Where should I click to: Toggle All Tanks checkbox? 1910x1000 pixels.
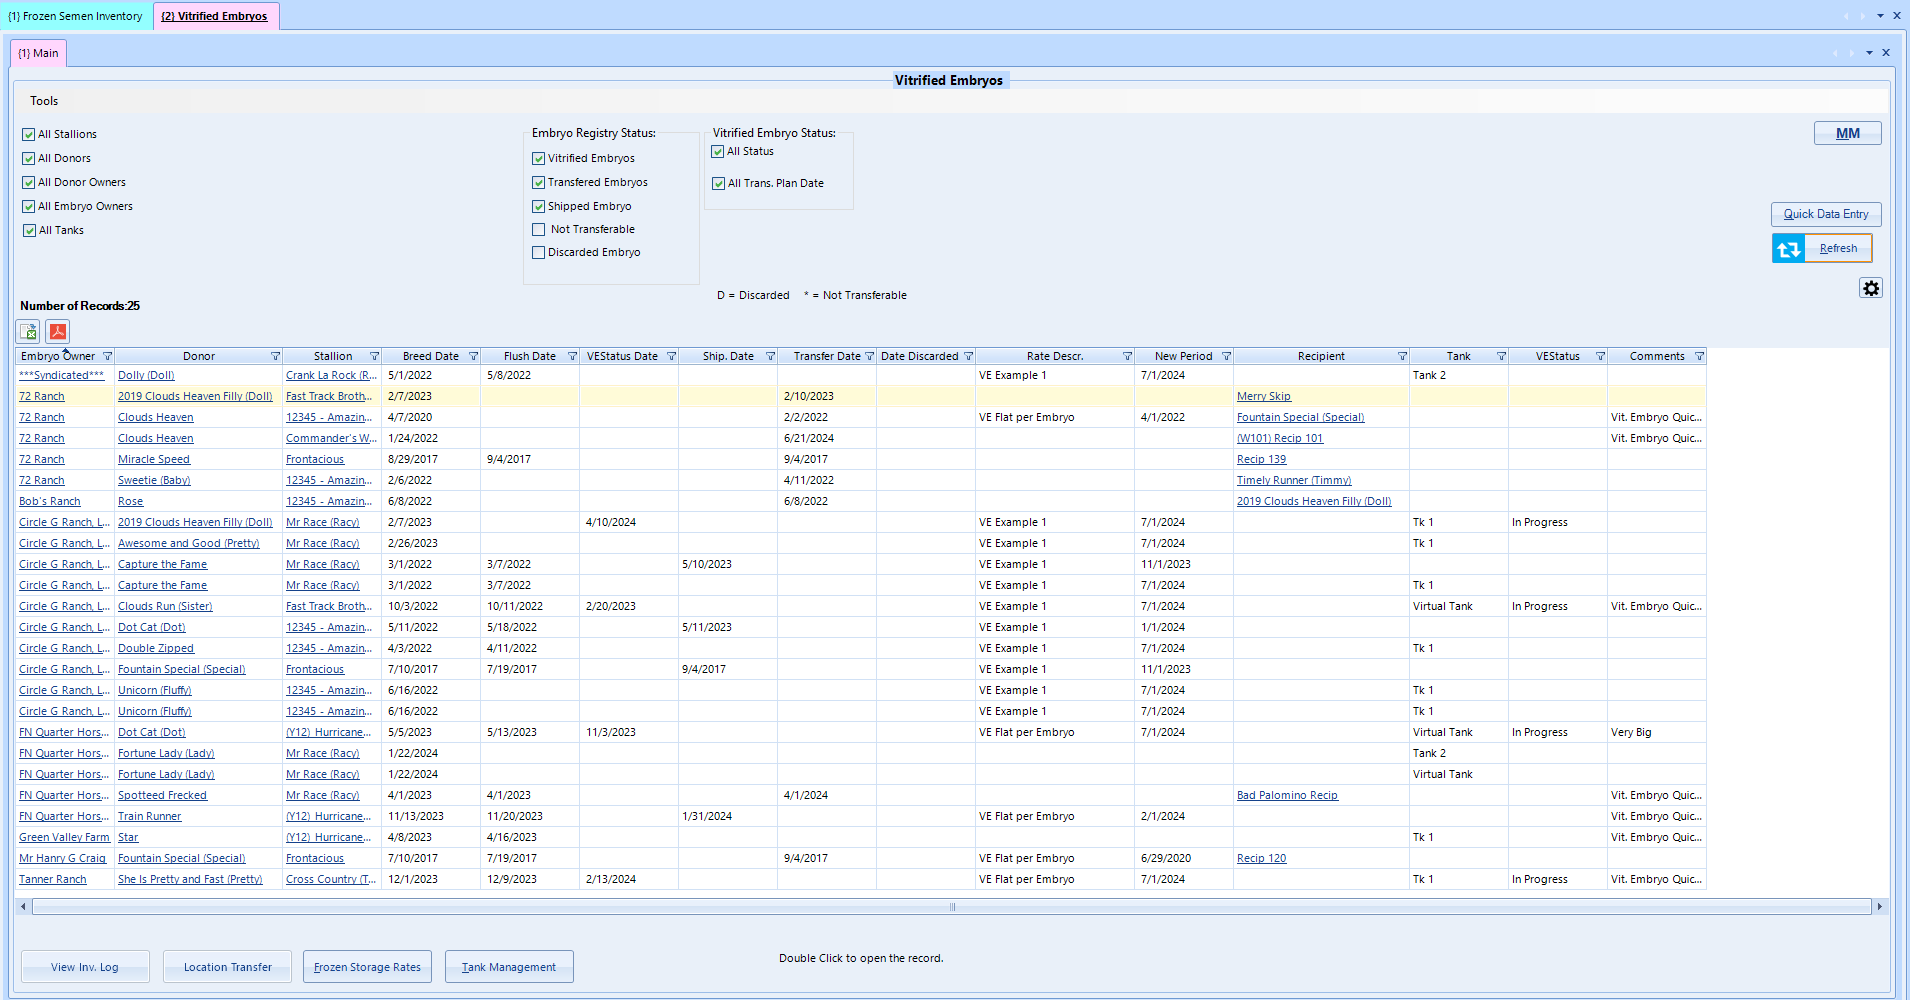[29, 230]
